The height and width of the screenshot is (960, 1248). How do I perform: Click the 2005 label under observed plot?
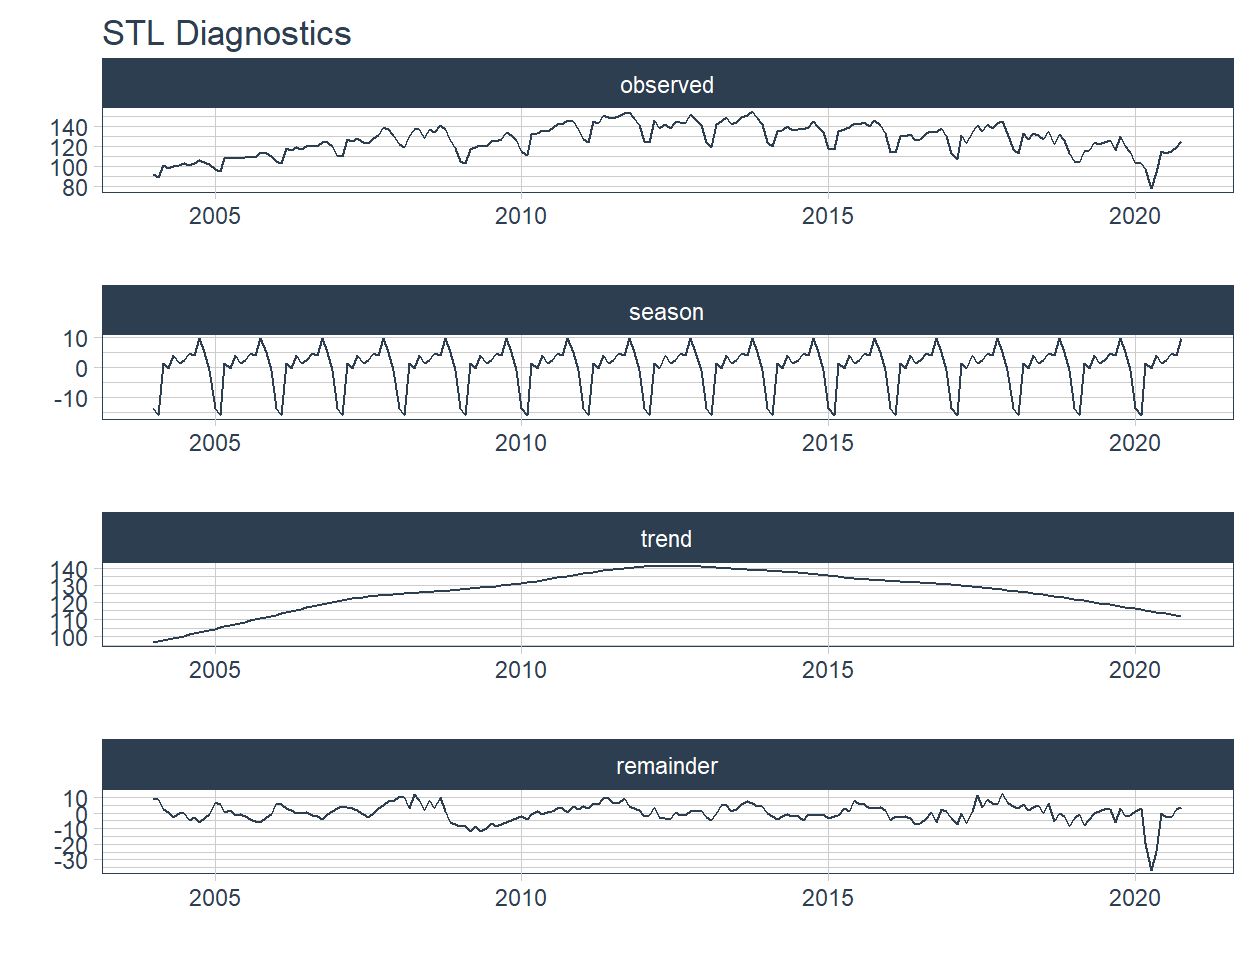(x=214, y=216)
